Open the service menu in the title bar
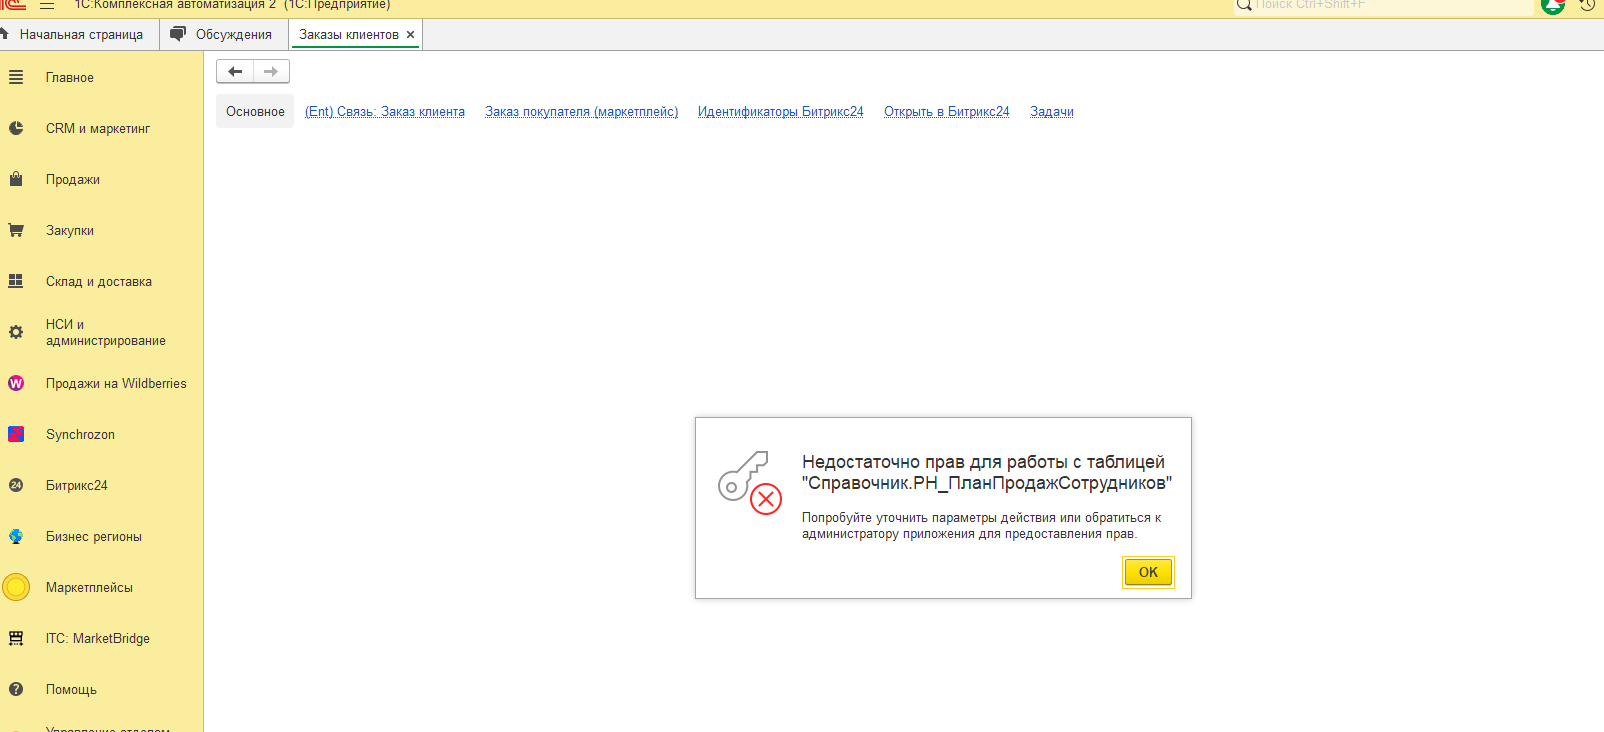1604x732 pixels. tap(47, 5)
